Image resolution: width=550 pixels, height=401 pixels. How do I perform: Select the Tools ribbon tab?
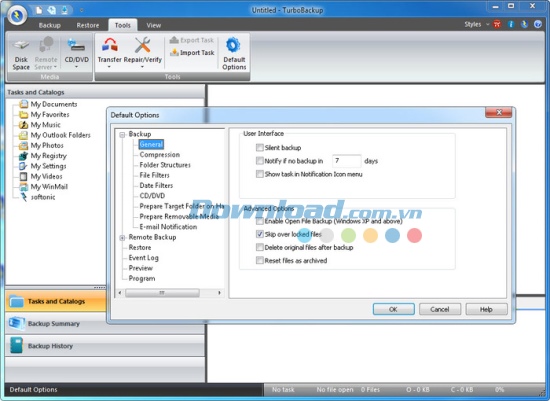click(122, 25)
